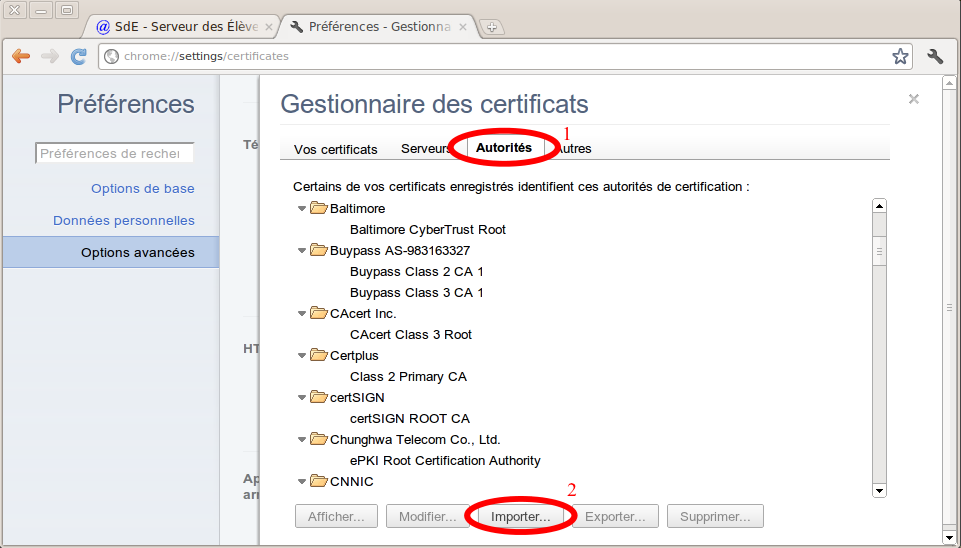The image size is (961, 548).
Task: Open the wrench settings menu
Action: click(936, 57)
